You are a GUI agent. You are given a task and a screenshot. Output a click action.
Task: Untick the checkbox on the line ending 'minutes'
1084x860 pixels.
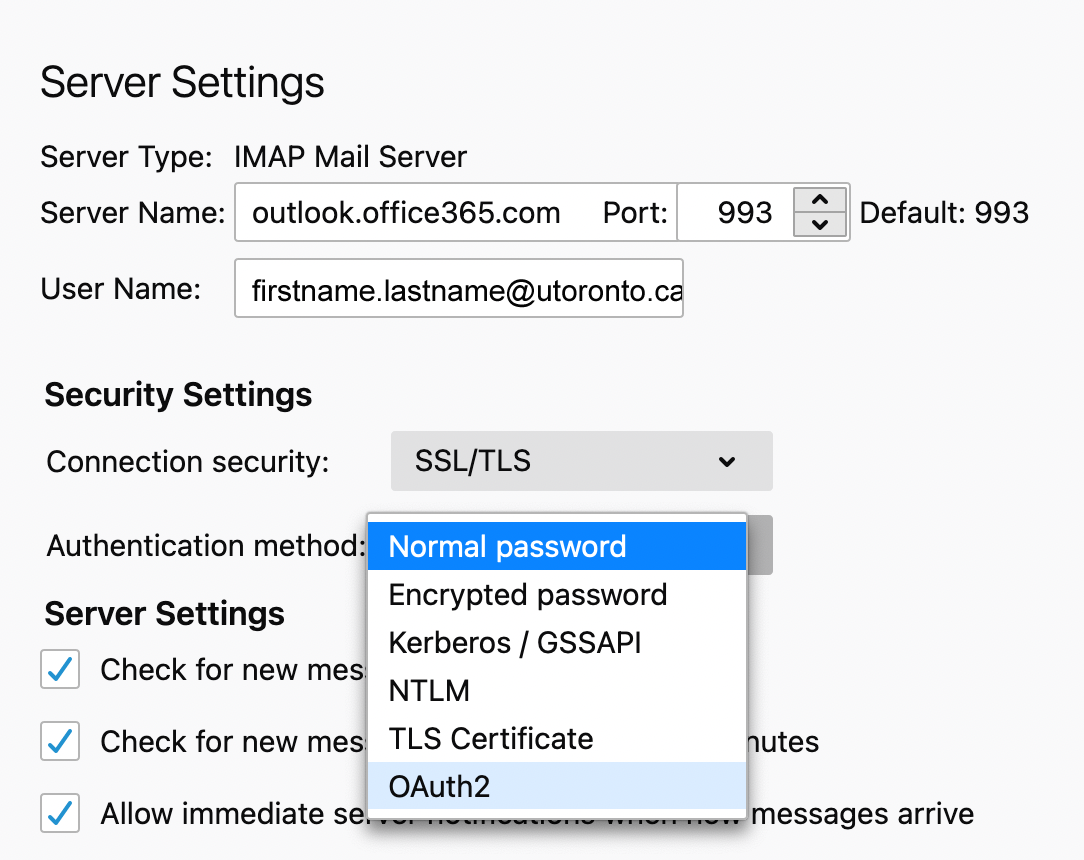(60, 742)
